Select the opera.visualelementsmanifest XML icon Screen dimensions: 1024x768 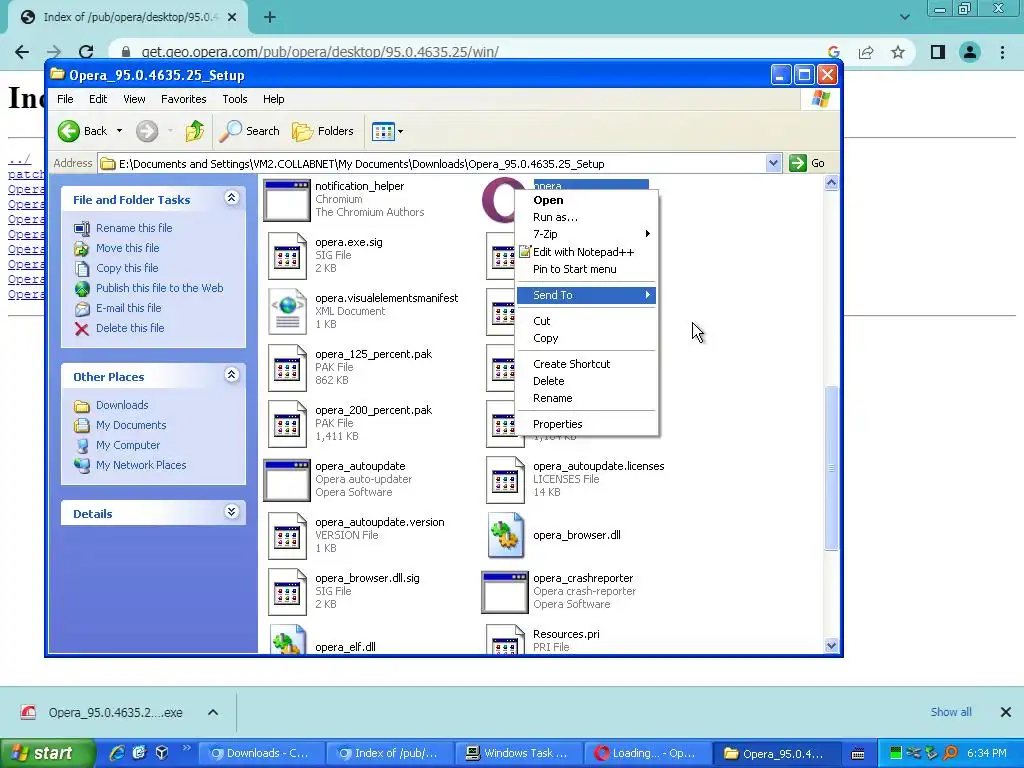coord(287,312)
